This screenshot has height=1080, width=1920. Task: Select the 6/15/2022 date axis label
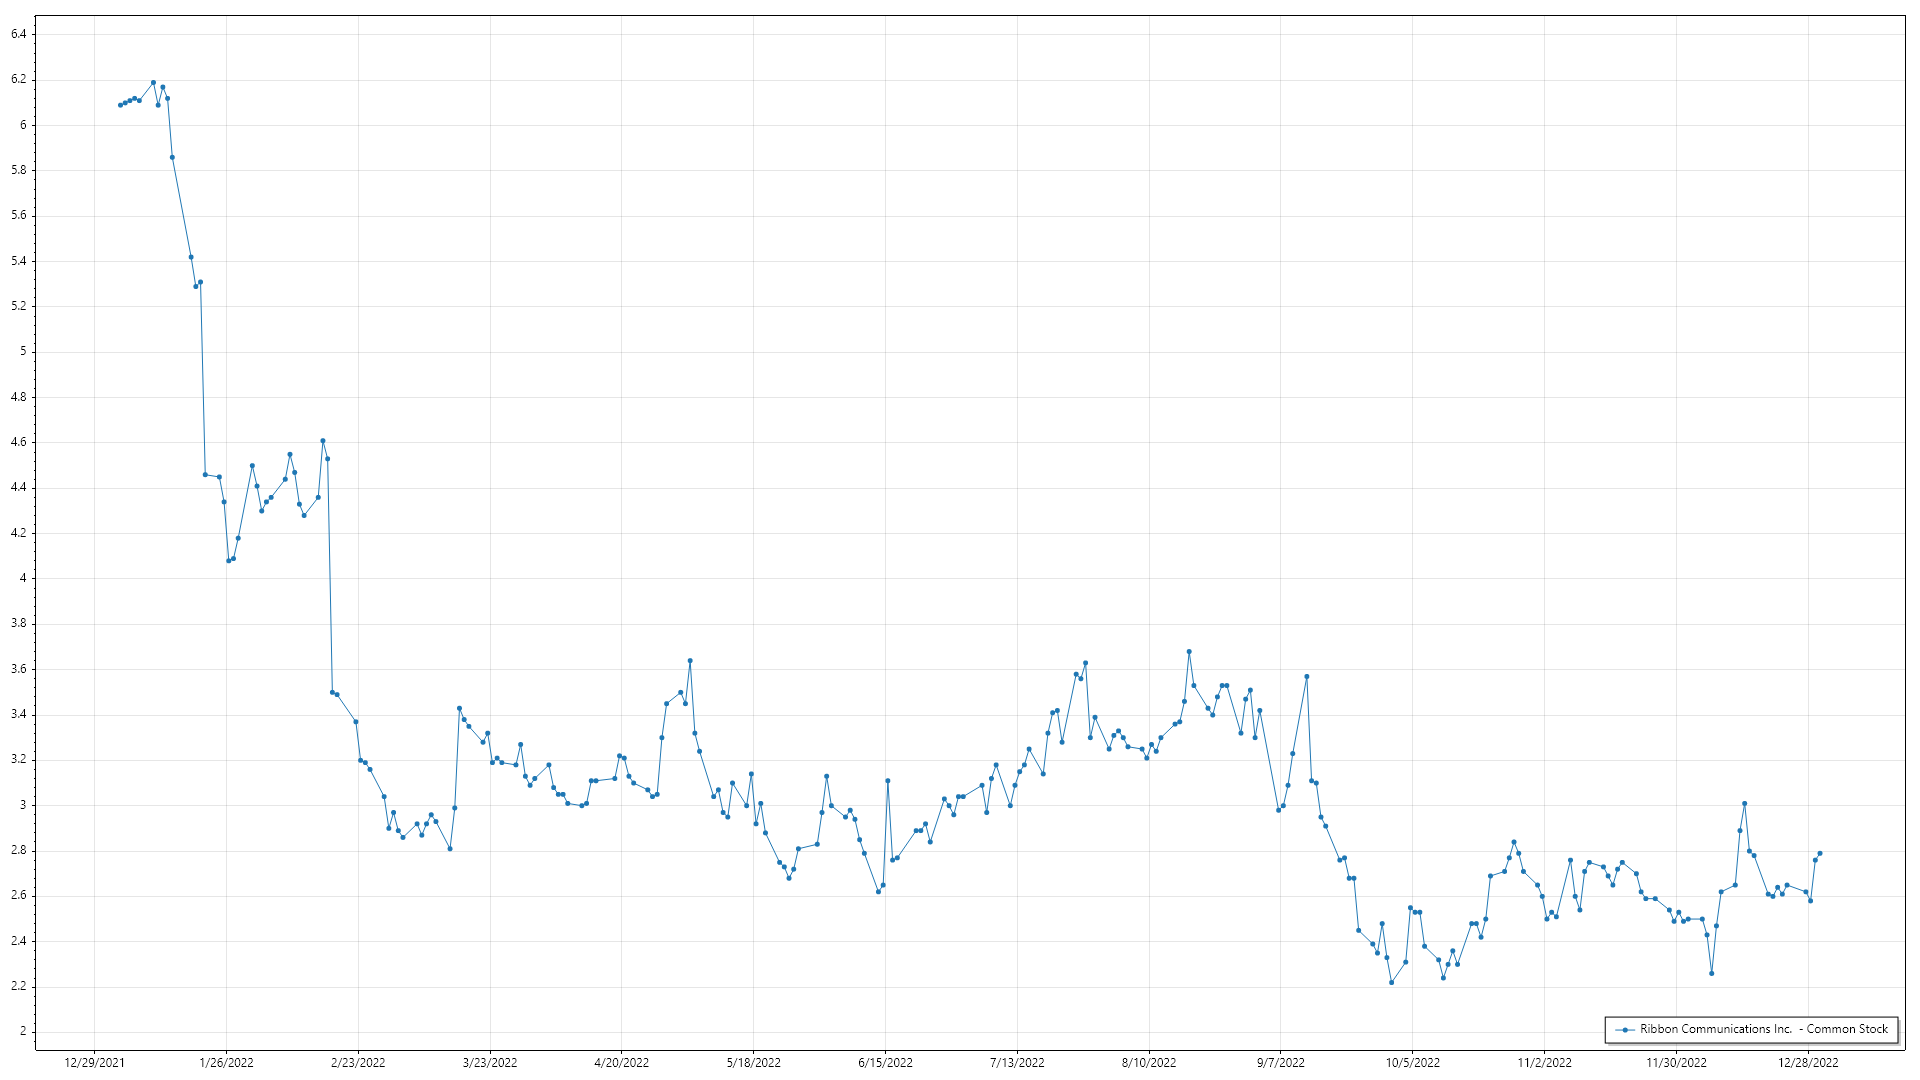coord(885,1063)
